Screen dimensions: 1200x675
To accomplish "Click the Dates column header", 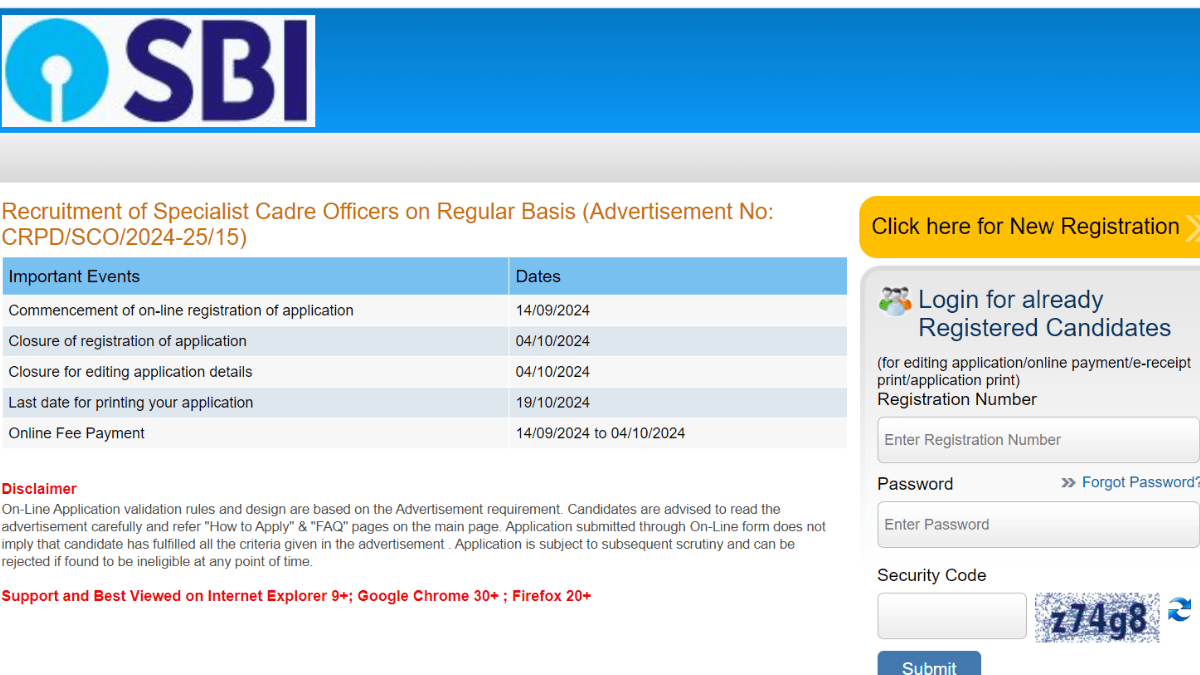I will tap(678, 276).
